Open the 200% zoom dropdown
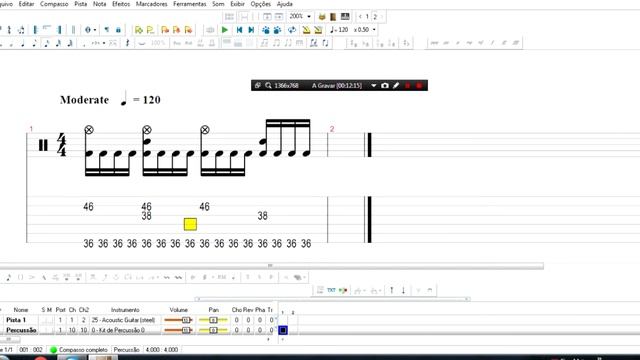Screen dimensions: 640x360 point(309,16)
